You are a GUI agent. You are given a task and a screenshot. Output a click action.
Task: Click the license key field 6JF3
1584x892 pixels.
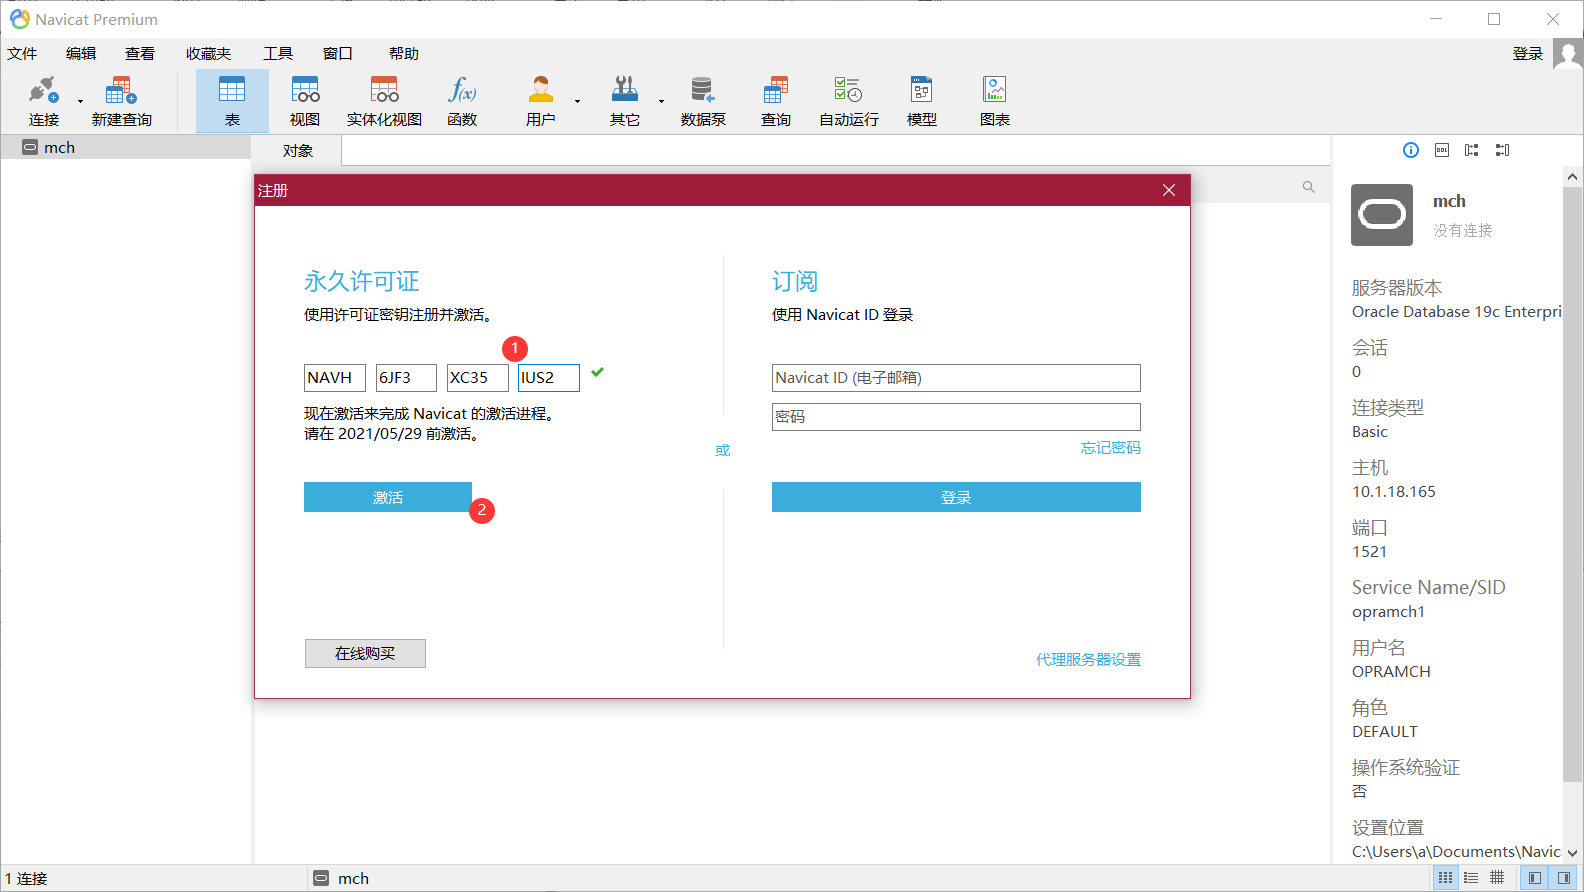coord(406,378)
